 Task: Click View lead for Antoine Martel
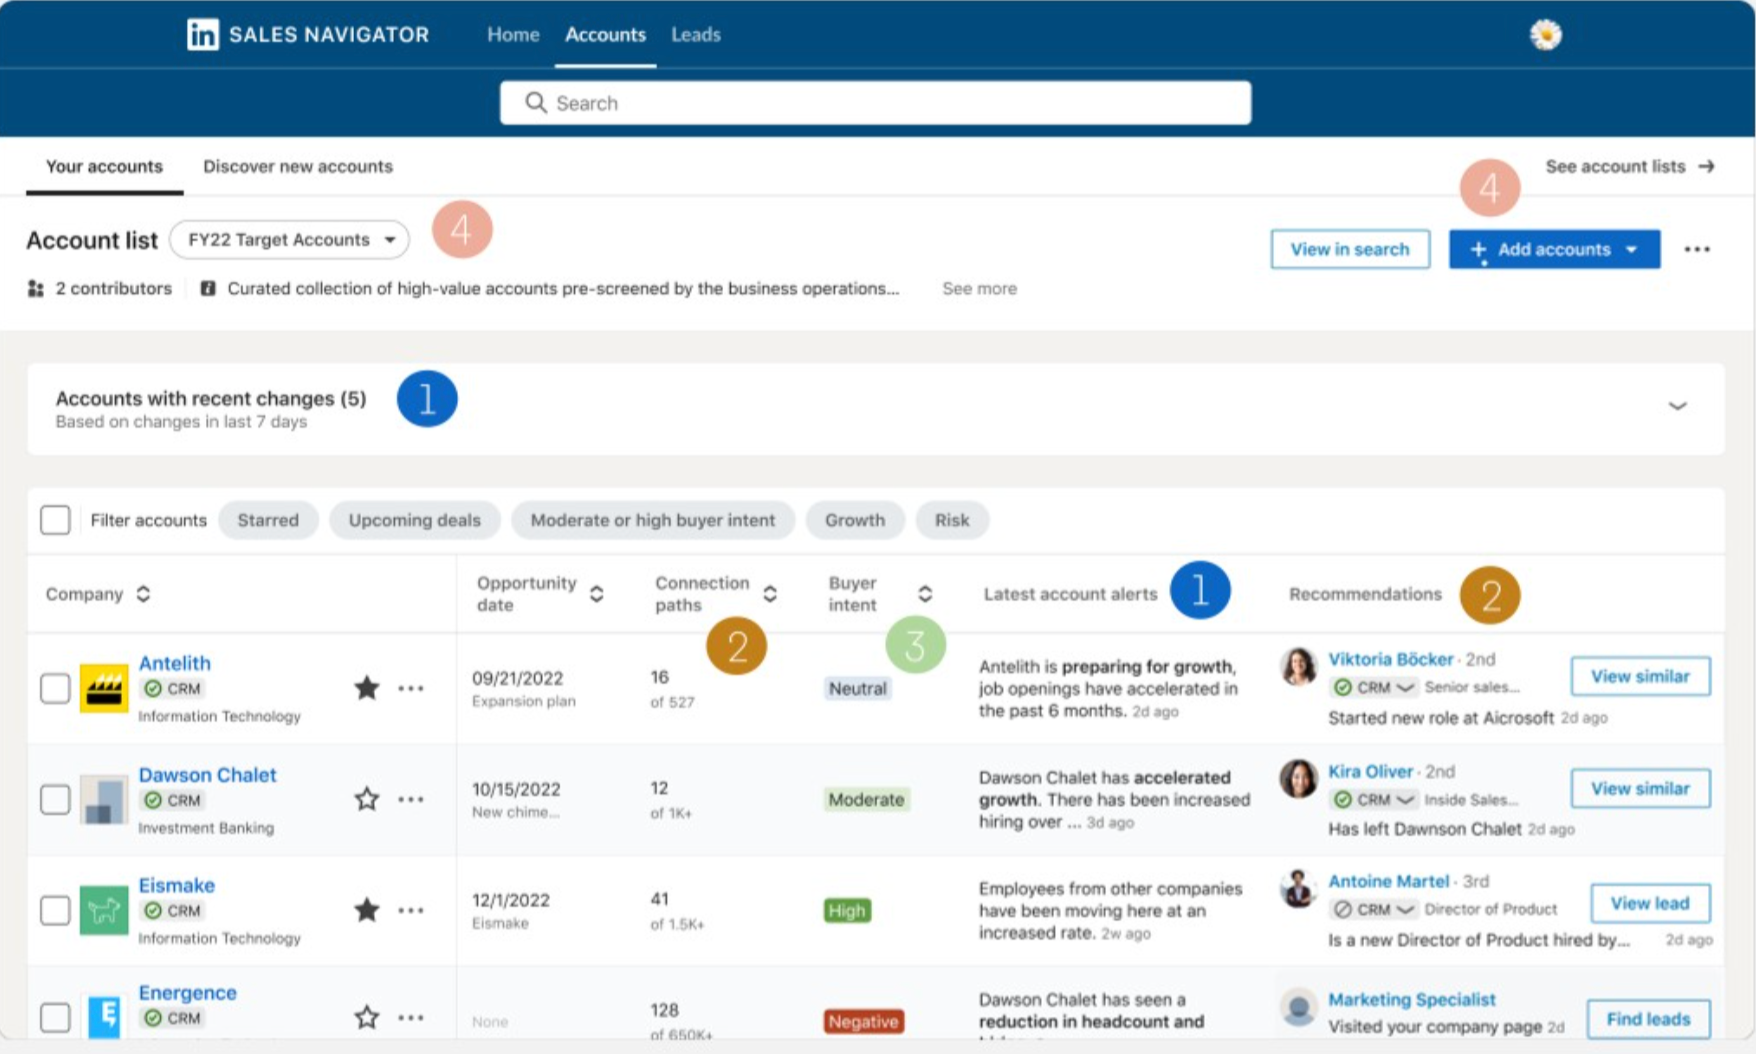[x=1650, y=903]
